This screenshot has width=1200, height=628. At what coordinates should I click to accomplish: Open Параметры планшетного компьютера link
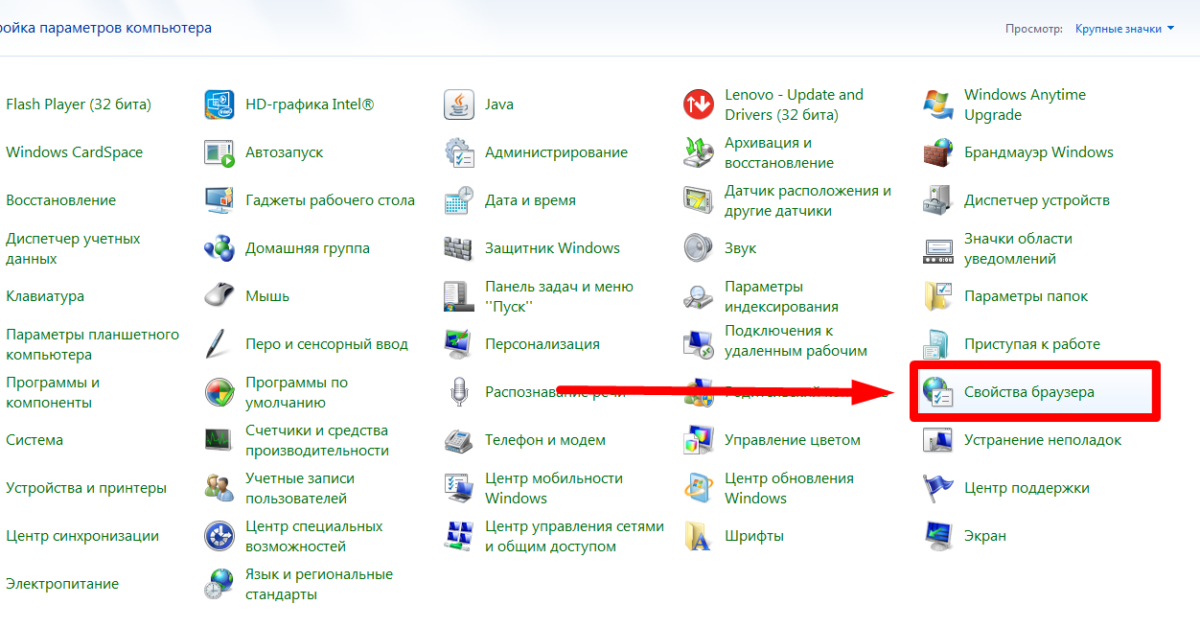[x=92, y=344]
